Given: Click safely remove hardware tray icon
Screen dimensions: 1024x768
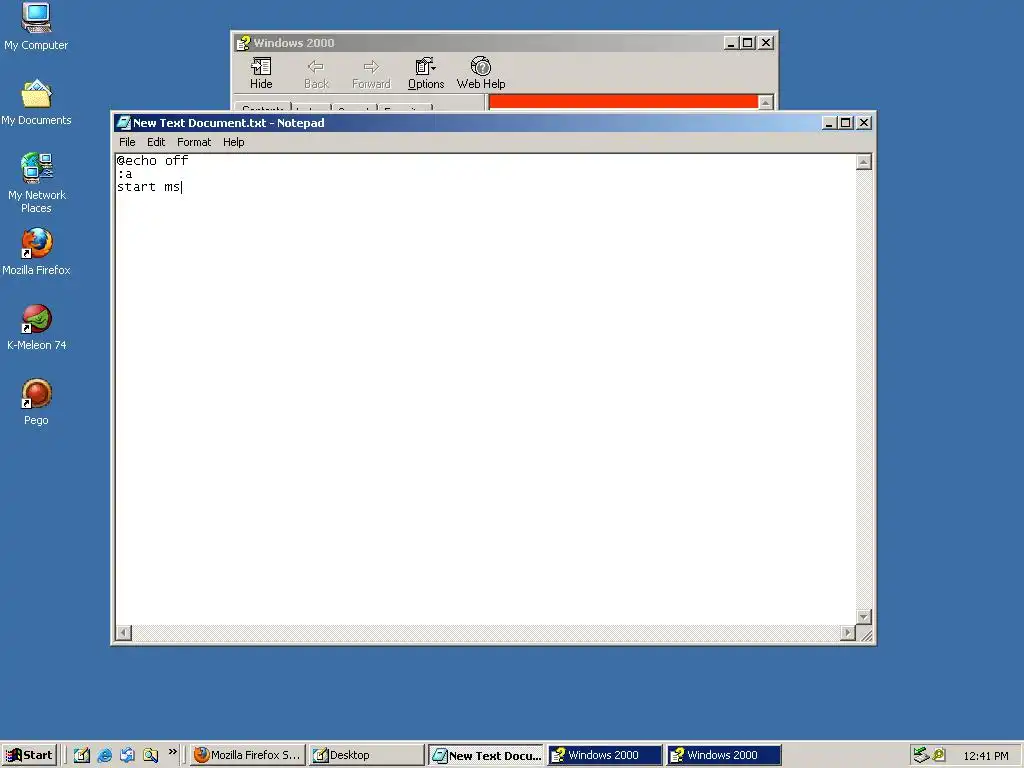Looking at the screenshot, I should click(921, 755).
